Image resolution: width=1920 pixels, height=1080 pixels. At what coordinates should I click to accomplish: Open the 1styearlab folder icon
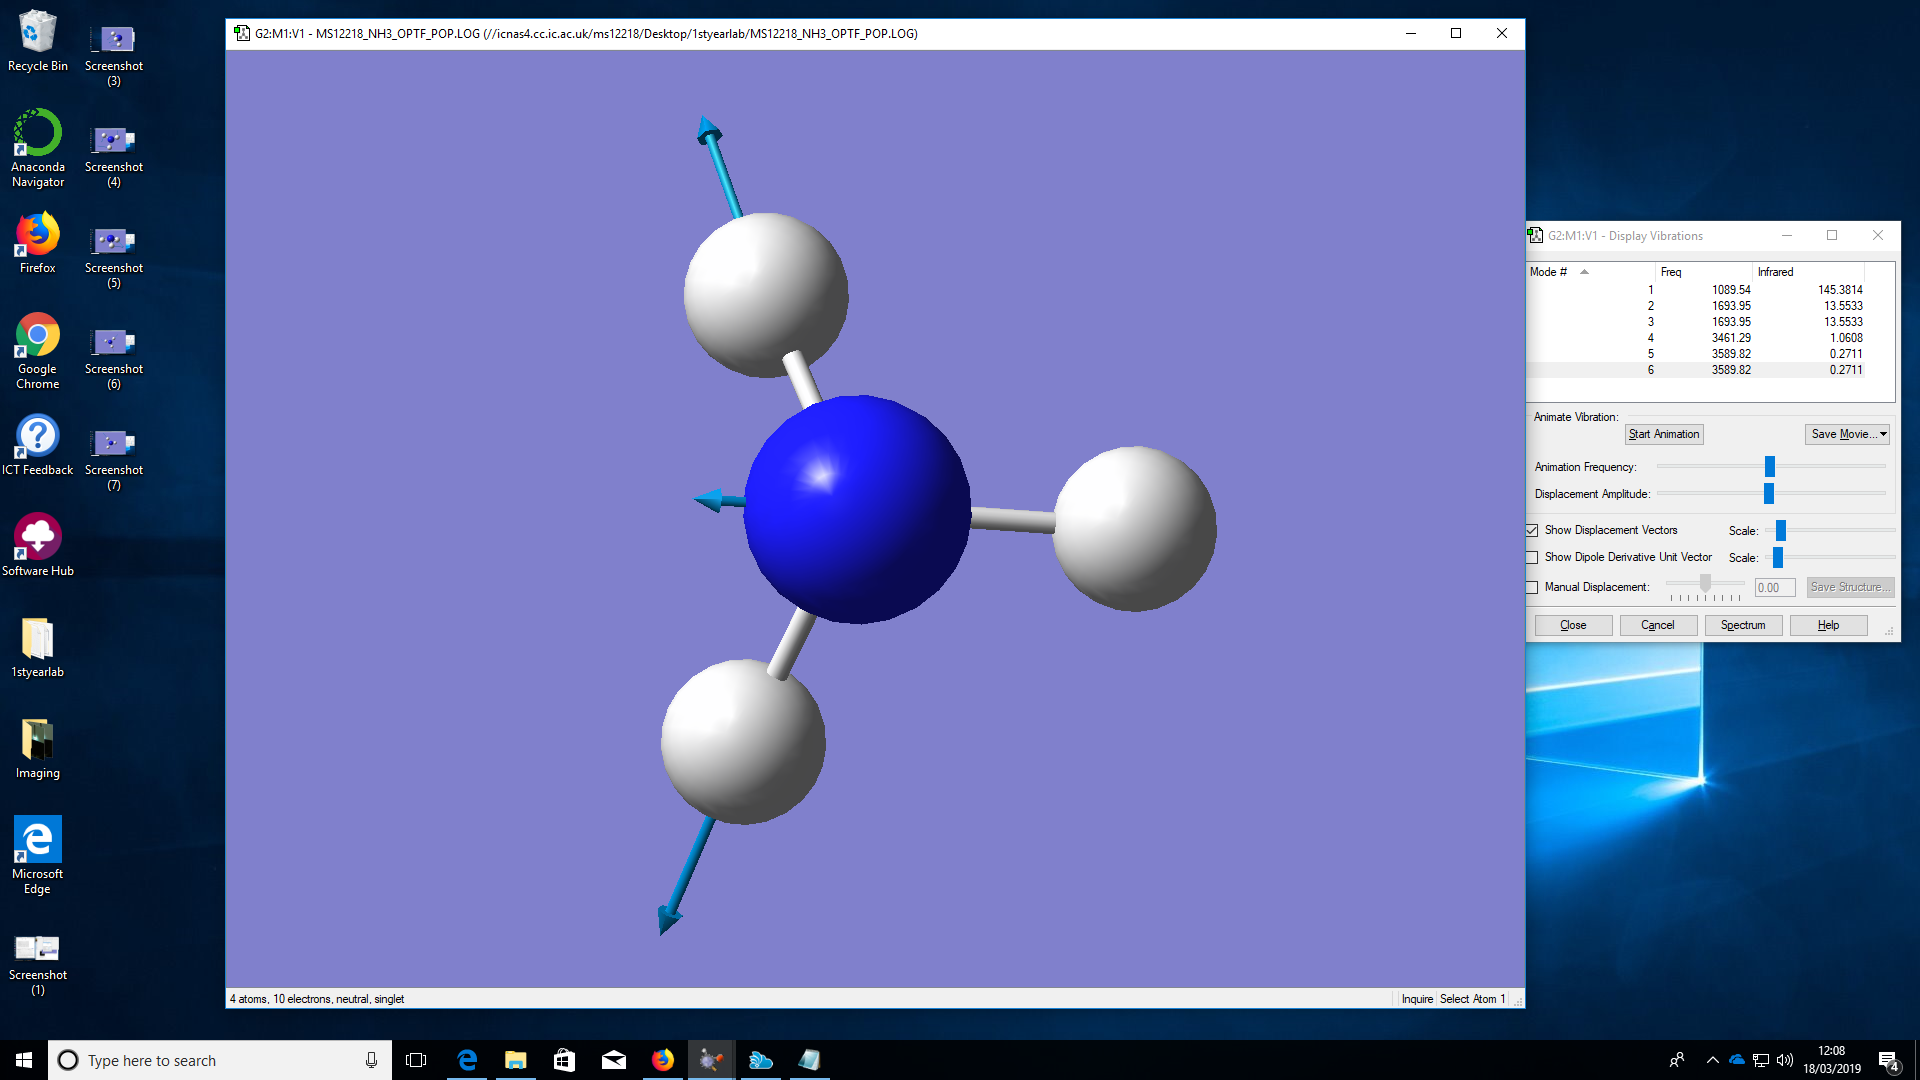point(38,647)
